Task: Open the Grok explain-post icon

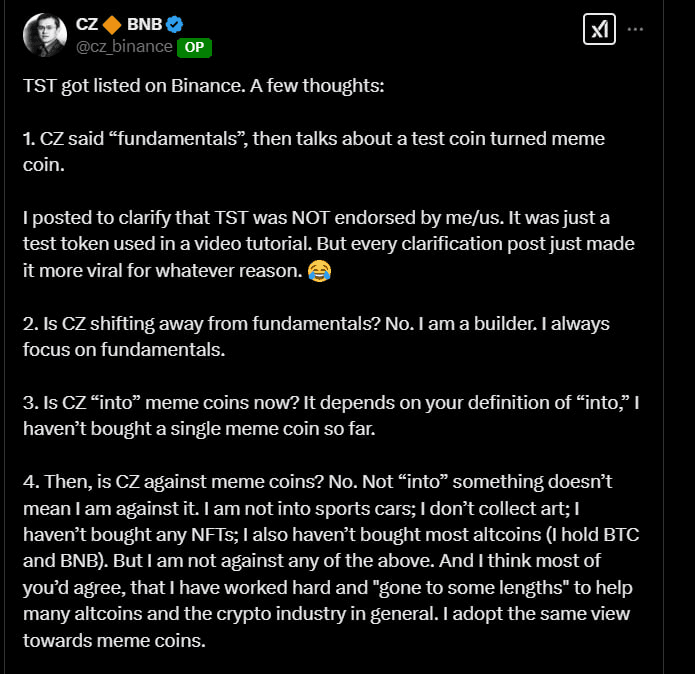Action: (599, 29)
